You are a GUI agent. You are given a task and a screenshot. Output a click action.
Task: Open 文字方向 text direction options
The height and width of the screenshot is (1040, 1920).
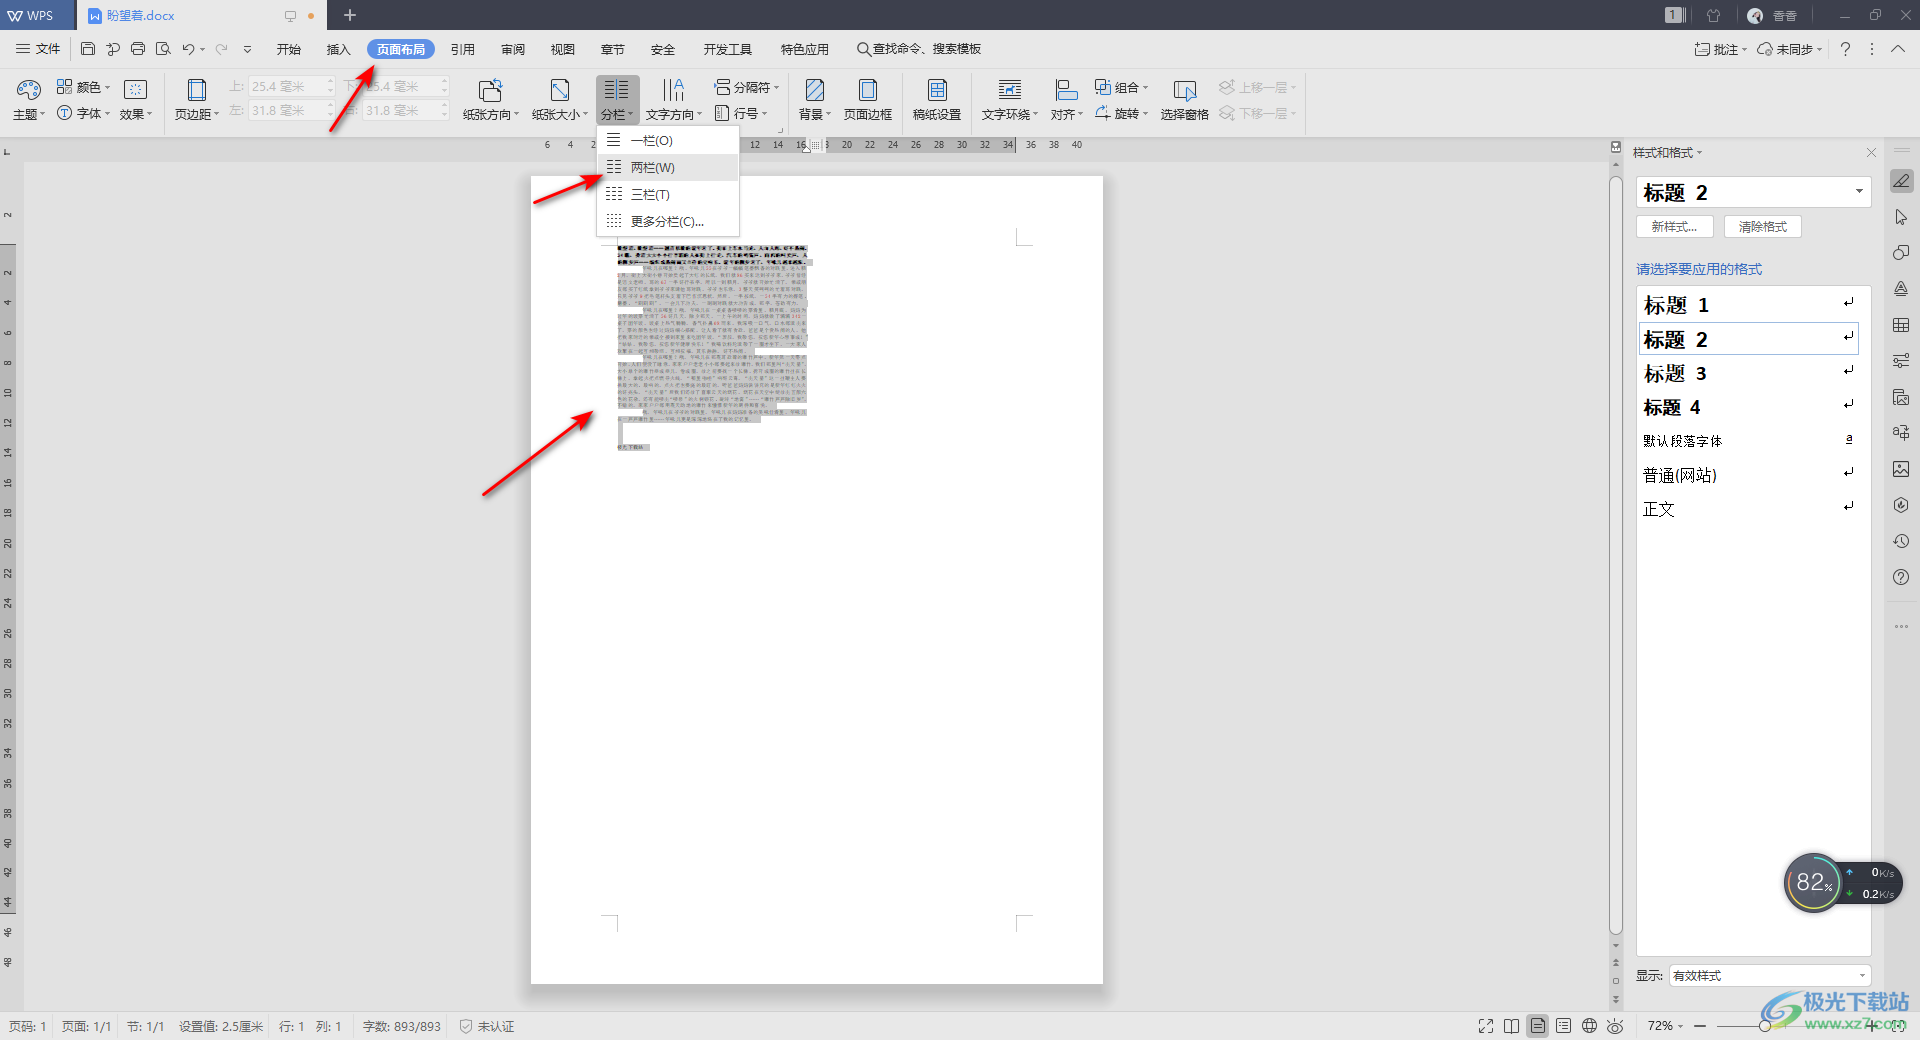point(674,100)
